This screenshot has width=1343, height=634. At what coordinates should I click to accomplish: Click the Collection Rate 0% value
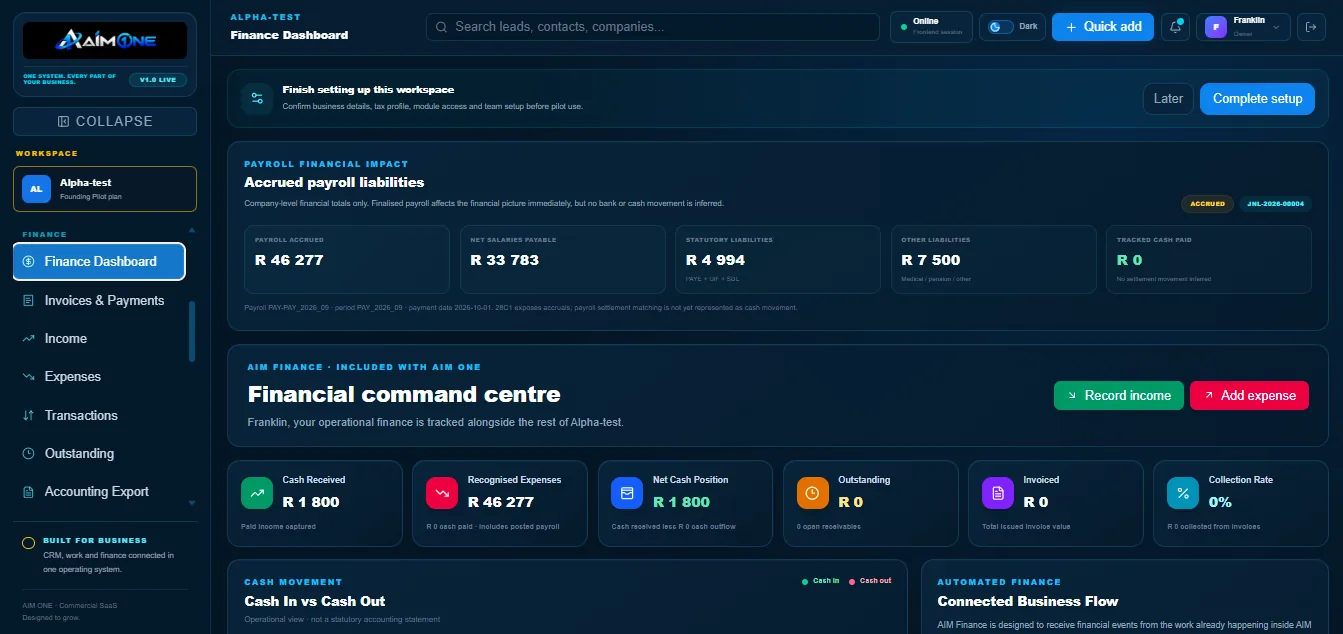(1220, 502)
